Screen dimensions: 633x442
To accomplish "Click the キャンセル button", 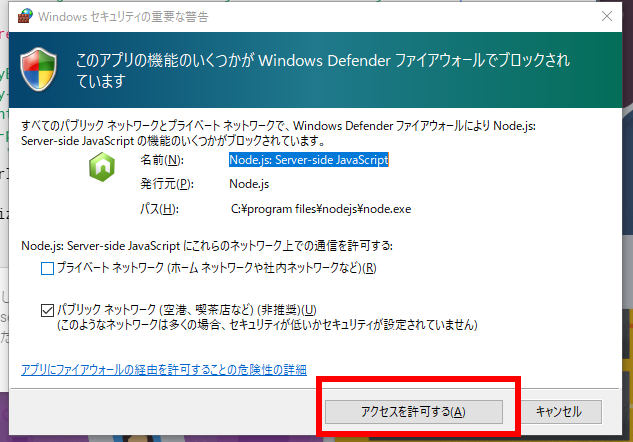I will [x=558, y=412].
